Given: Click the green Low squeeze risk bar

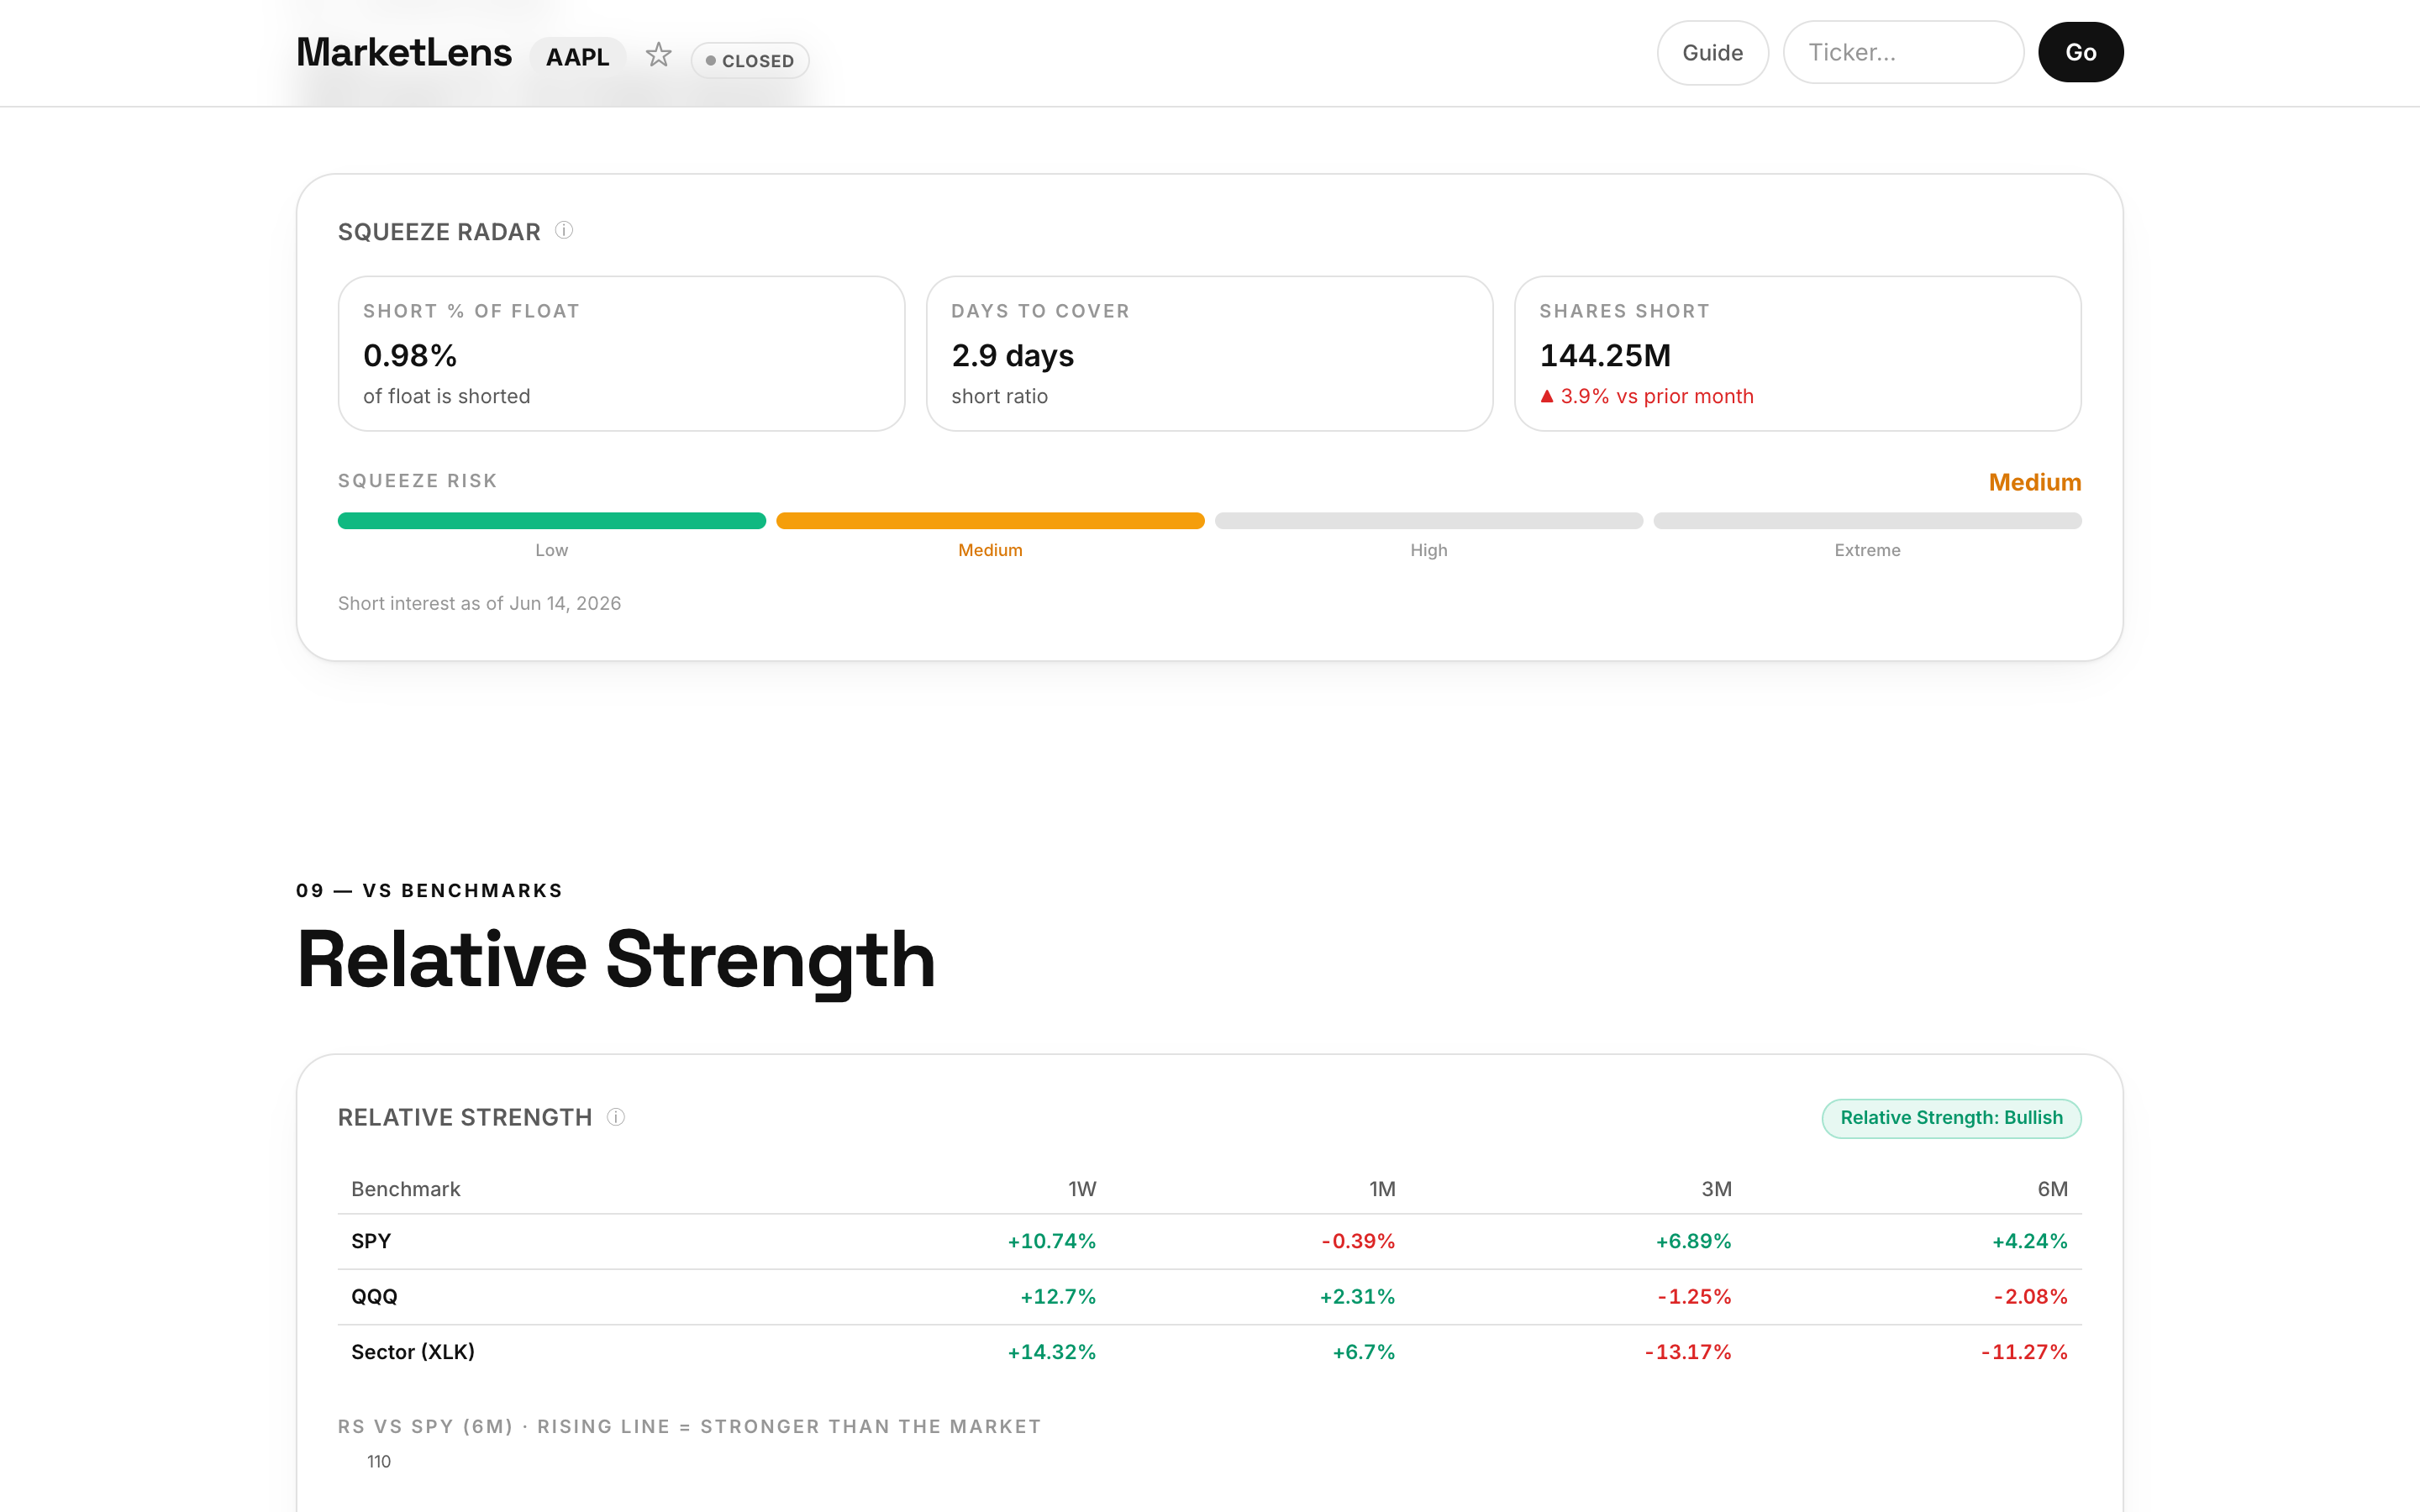Looking at the screenshot, I should (x=552, y=521).
